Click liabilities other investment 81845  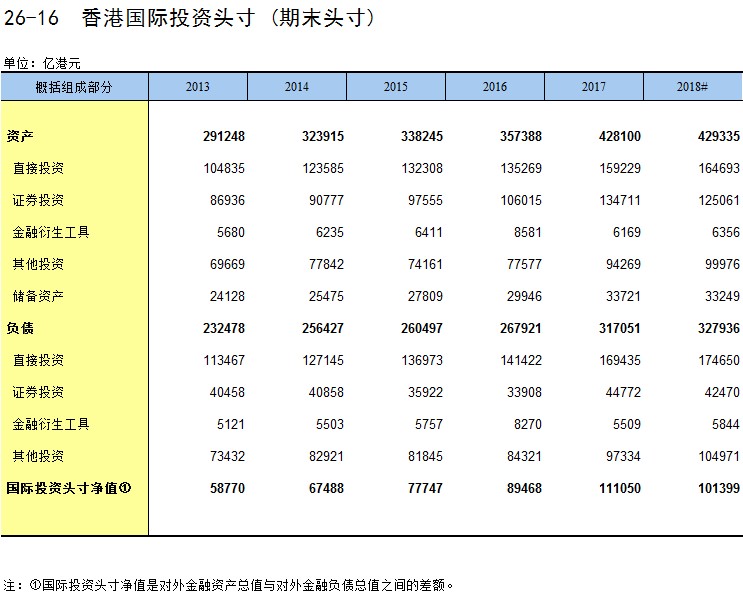[x=426, y=456]
